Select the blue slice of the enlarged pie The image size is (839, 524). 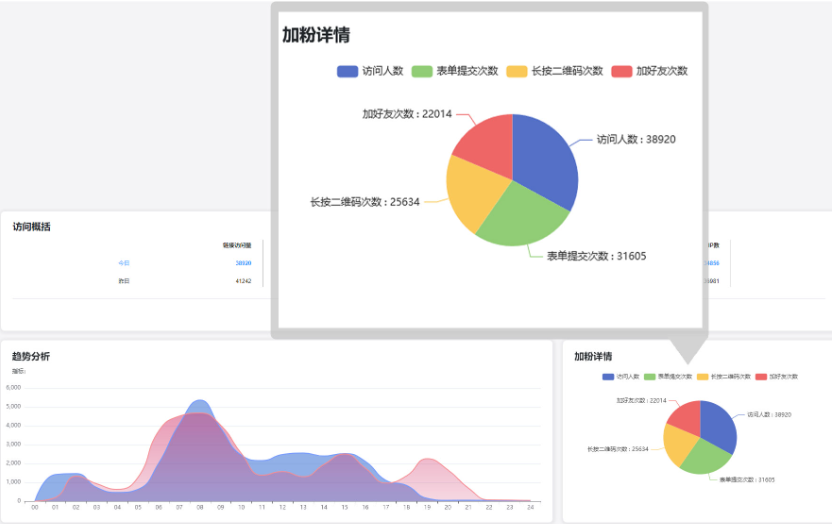545,160
